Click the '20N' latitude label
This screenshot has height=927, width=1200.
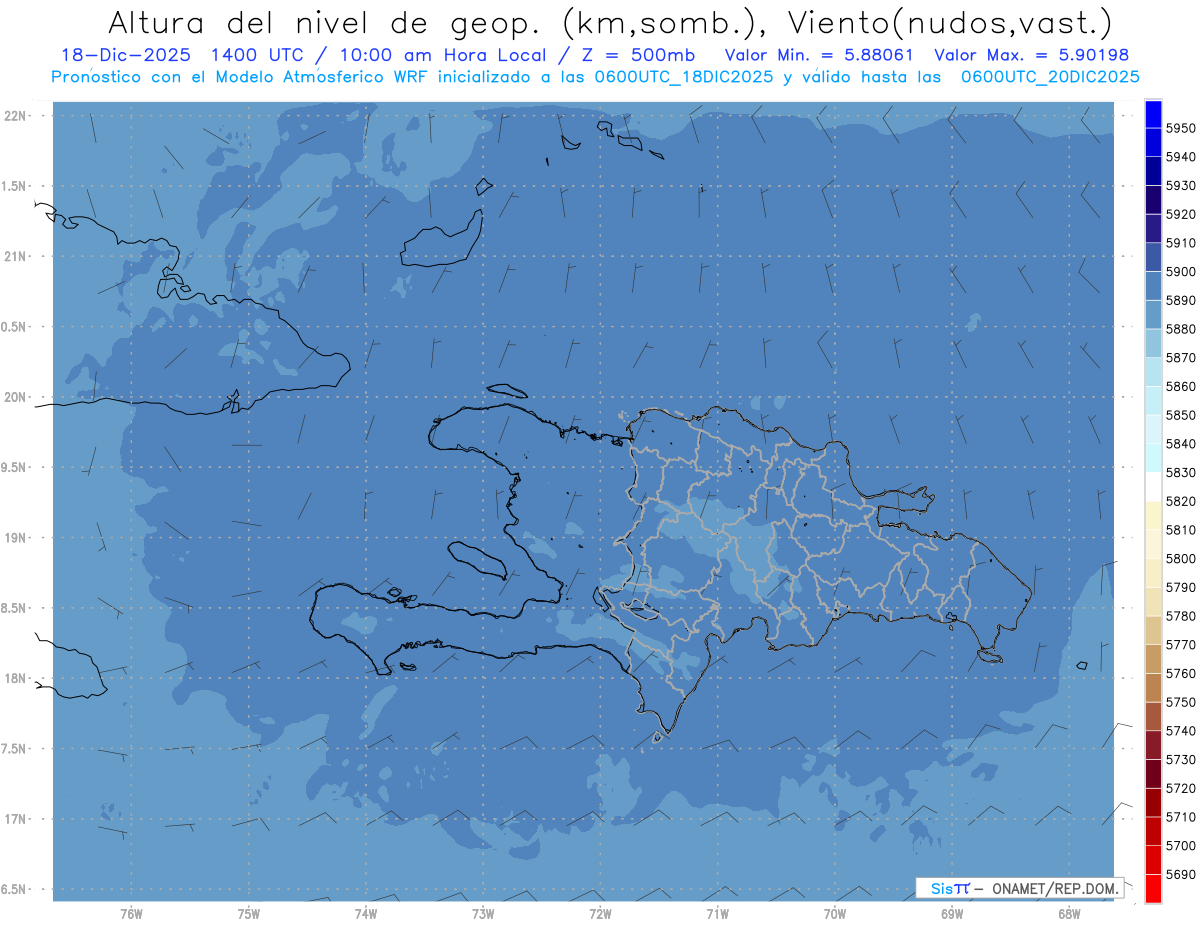tap(14, 397)
